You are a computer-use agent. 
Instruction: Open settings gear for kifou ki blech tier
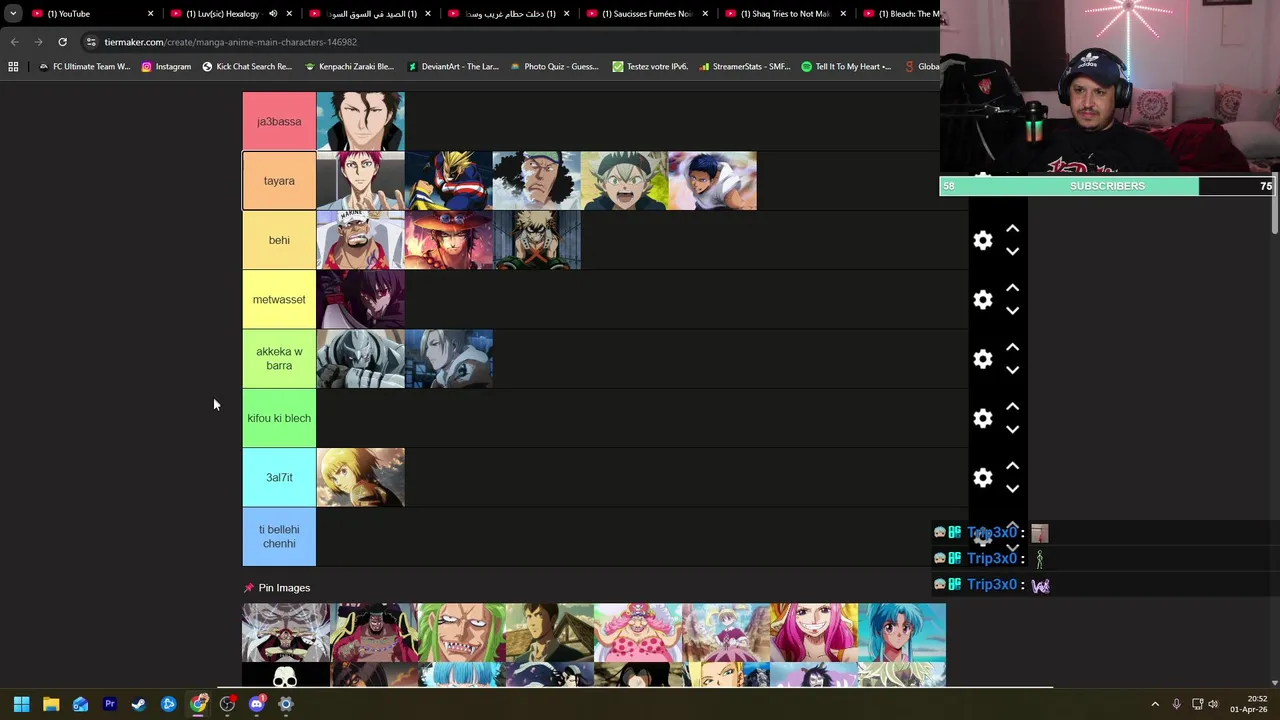coord(983,418)
